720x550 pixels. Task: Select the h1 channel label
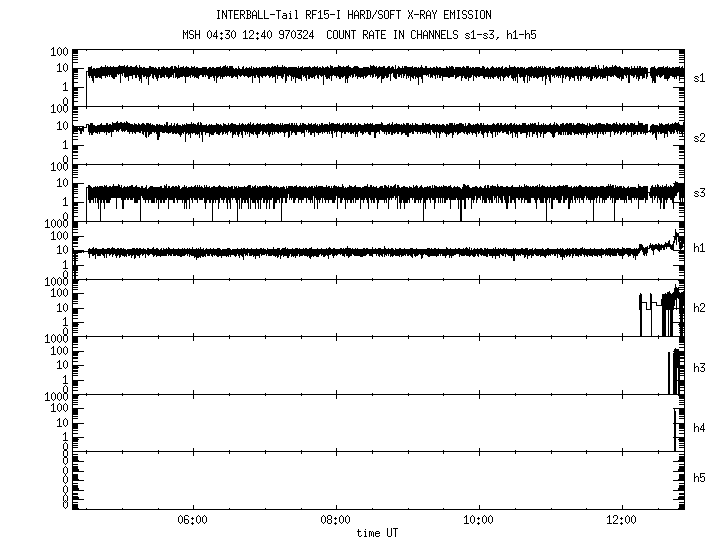pyautogui.click(x=699, y=248)
